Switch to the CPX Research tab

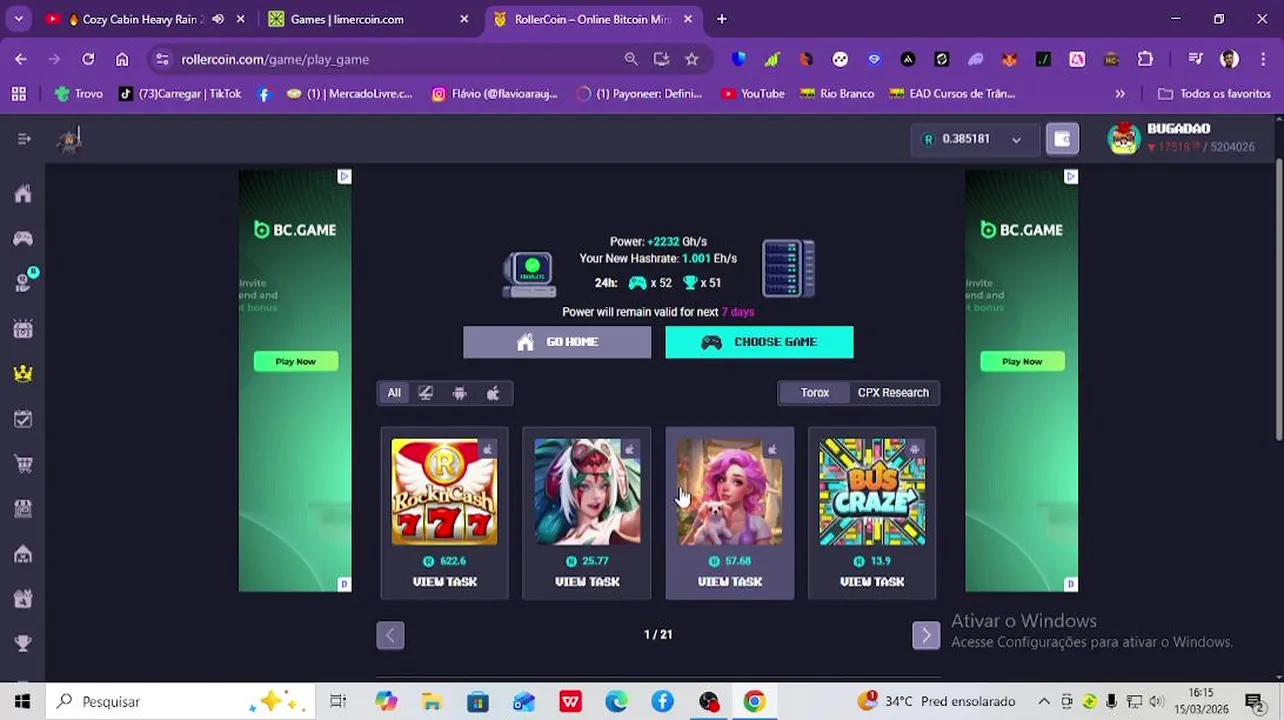(x=893, y=393)
